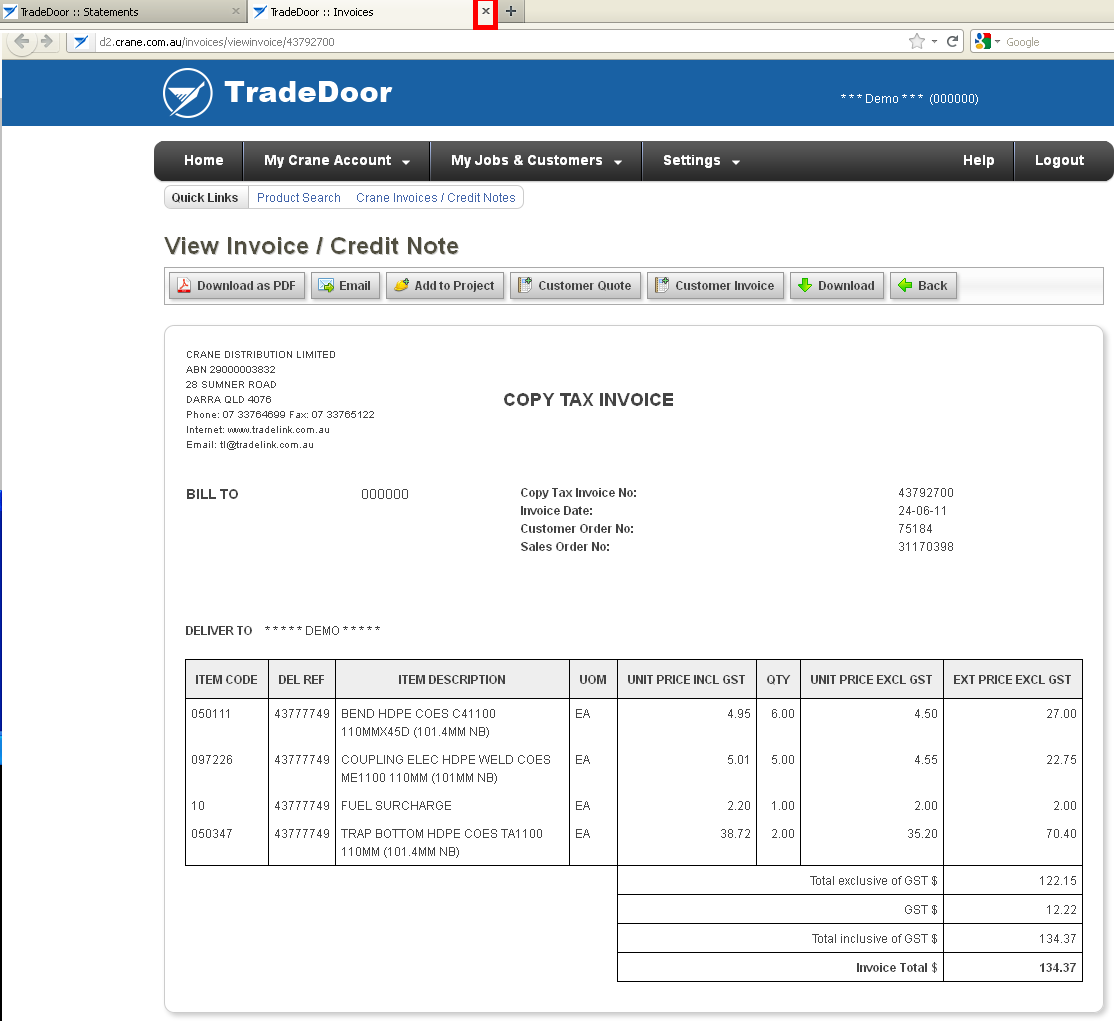
Task: Click the COPY TAX INVOICE heading
Action: pos(588,400)
